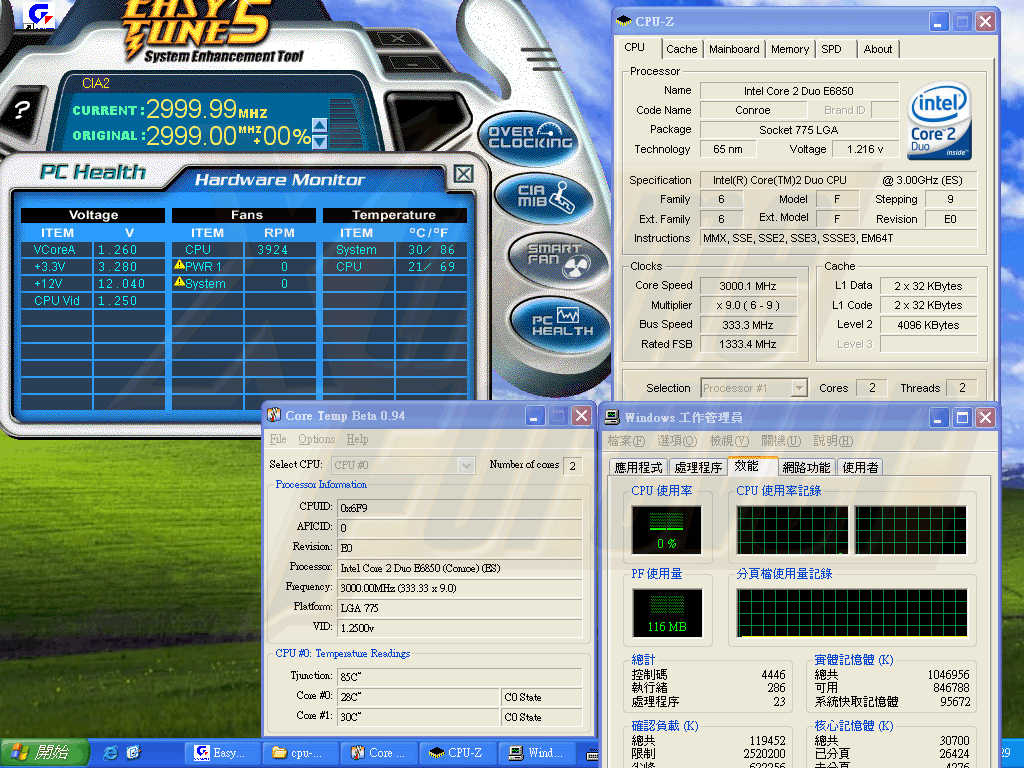Open the File menu in Core Temp

[278, 439]
